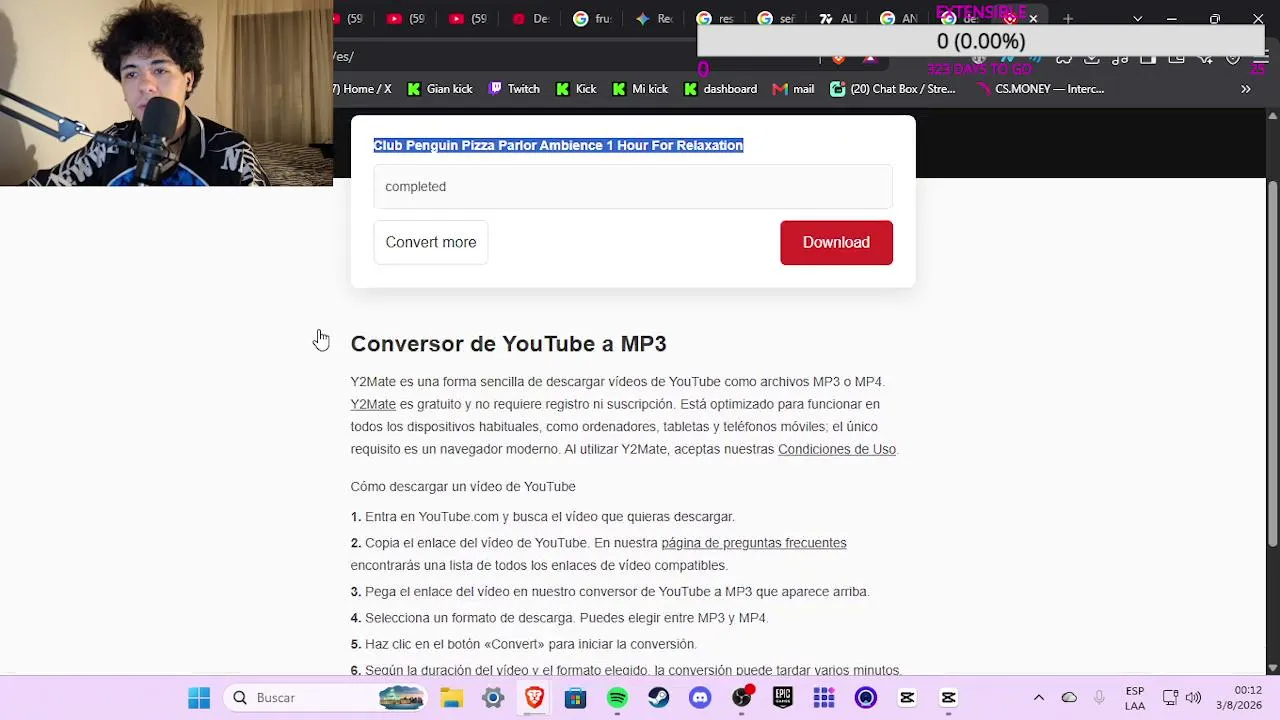Click the highlighted Club Penguin video title
This screenshot has height=720, width=1280.
pos(558,145)
